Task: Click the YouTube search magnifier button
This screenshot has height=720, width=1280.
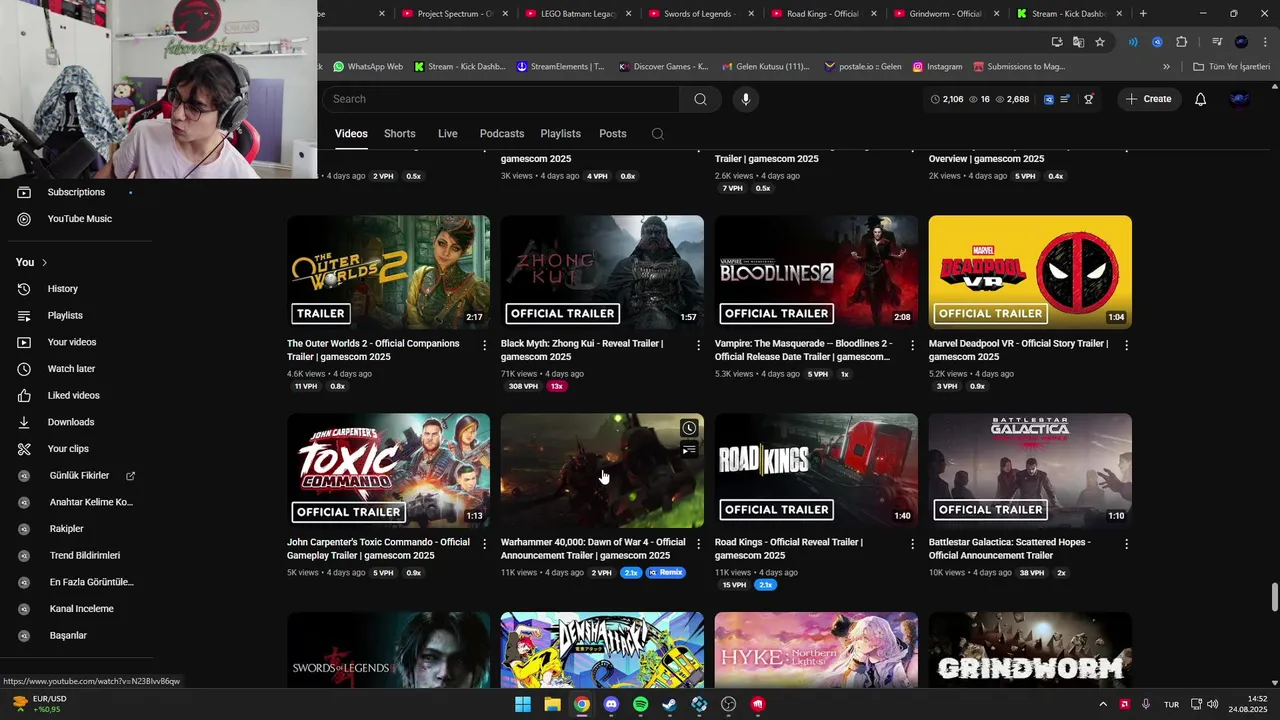Action: (700, 99)
